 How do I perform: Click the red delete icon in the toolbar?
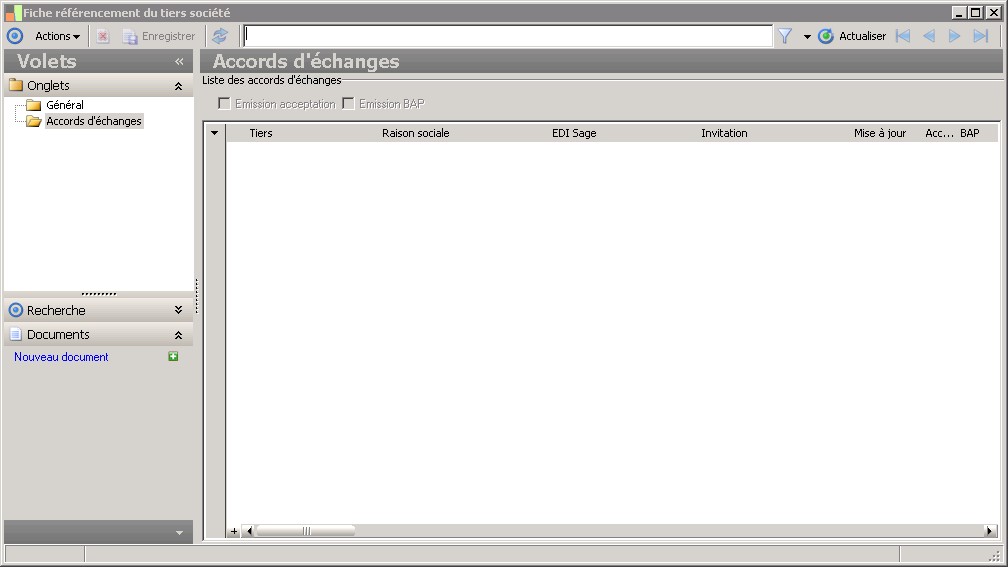click(x=103, y=36)
